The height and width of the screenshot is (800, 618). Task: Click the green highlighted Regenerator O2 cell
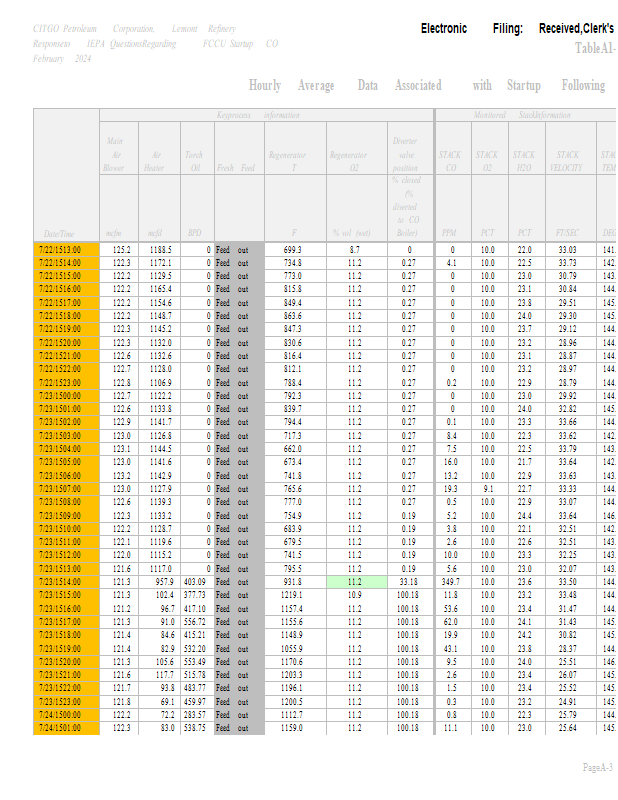tap(357, 582)
